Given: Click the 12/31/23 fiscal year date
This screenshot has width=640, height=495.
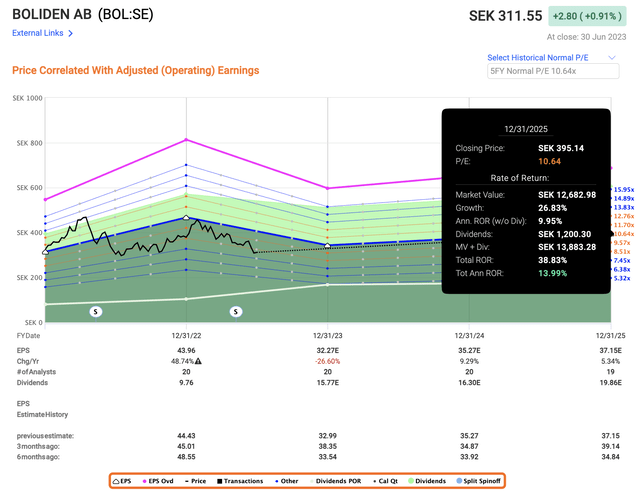Looking at the screenshot, I should (x=327, y=336).
